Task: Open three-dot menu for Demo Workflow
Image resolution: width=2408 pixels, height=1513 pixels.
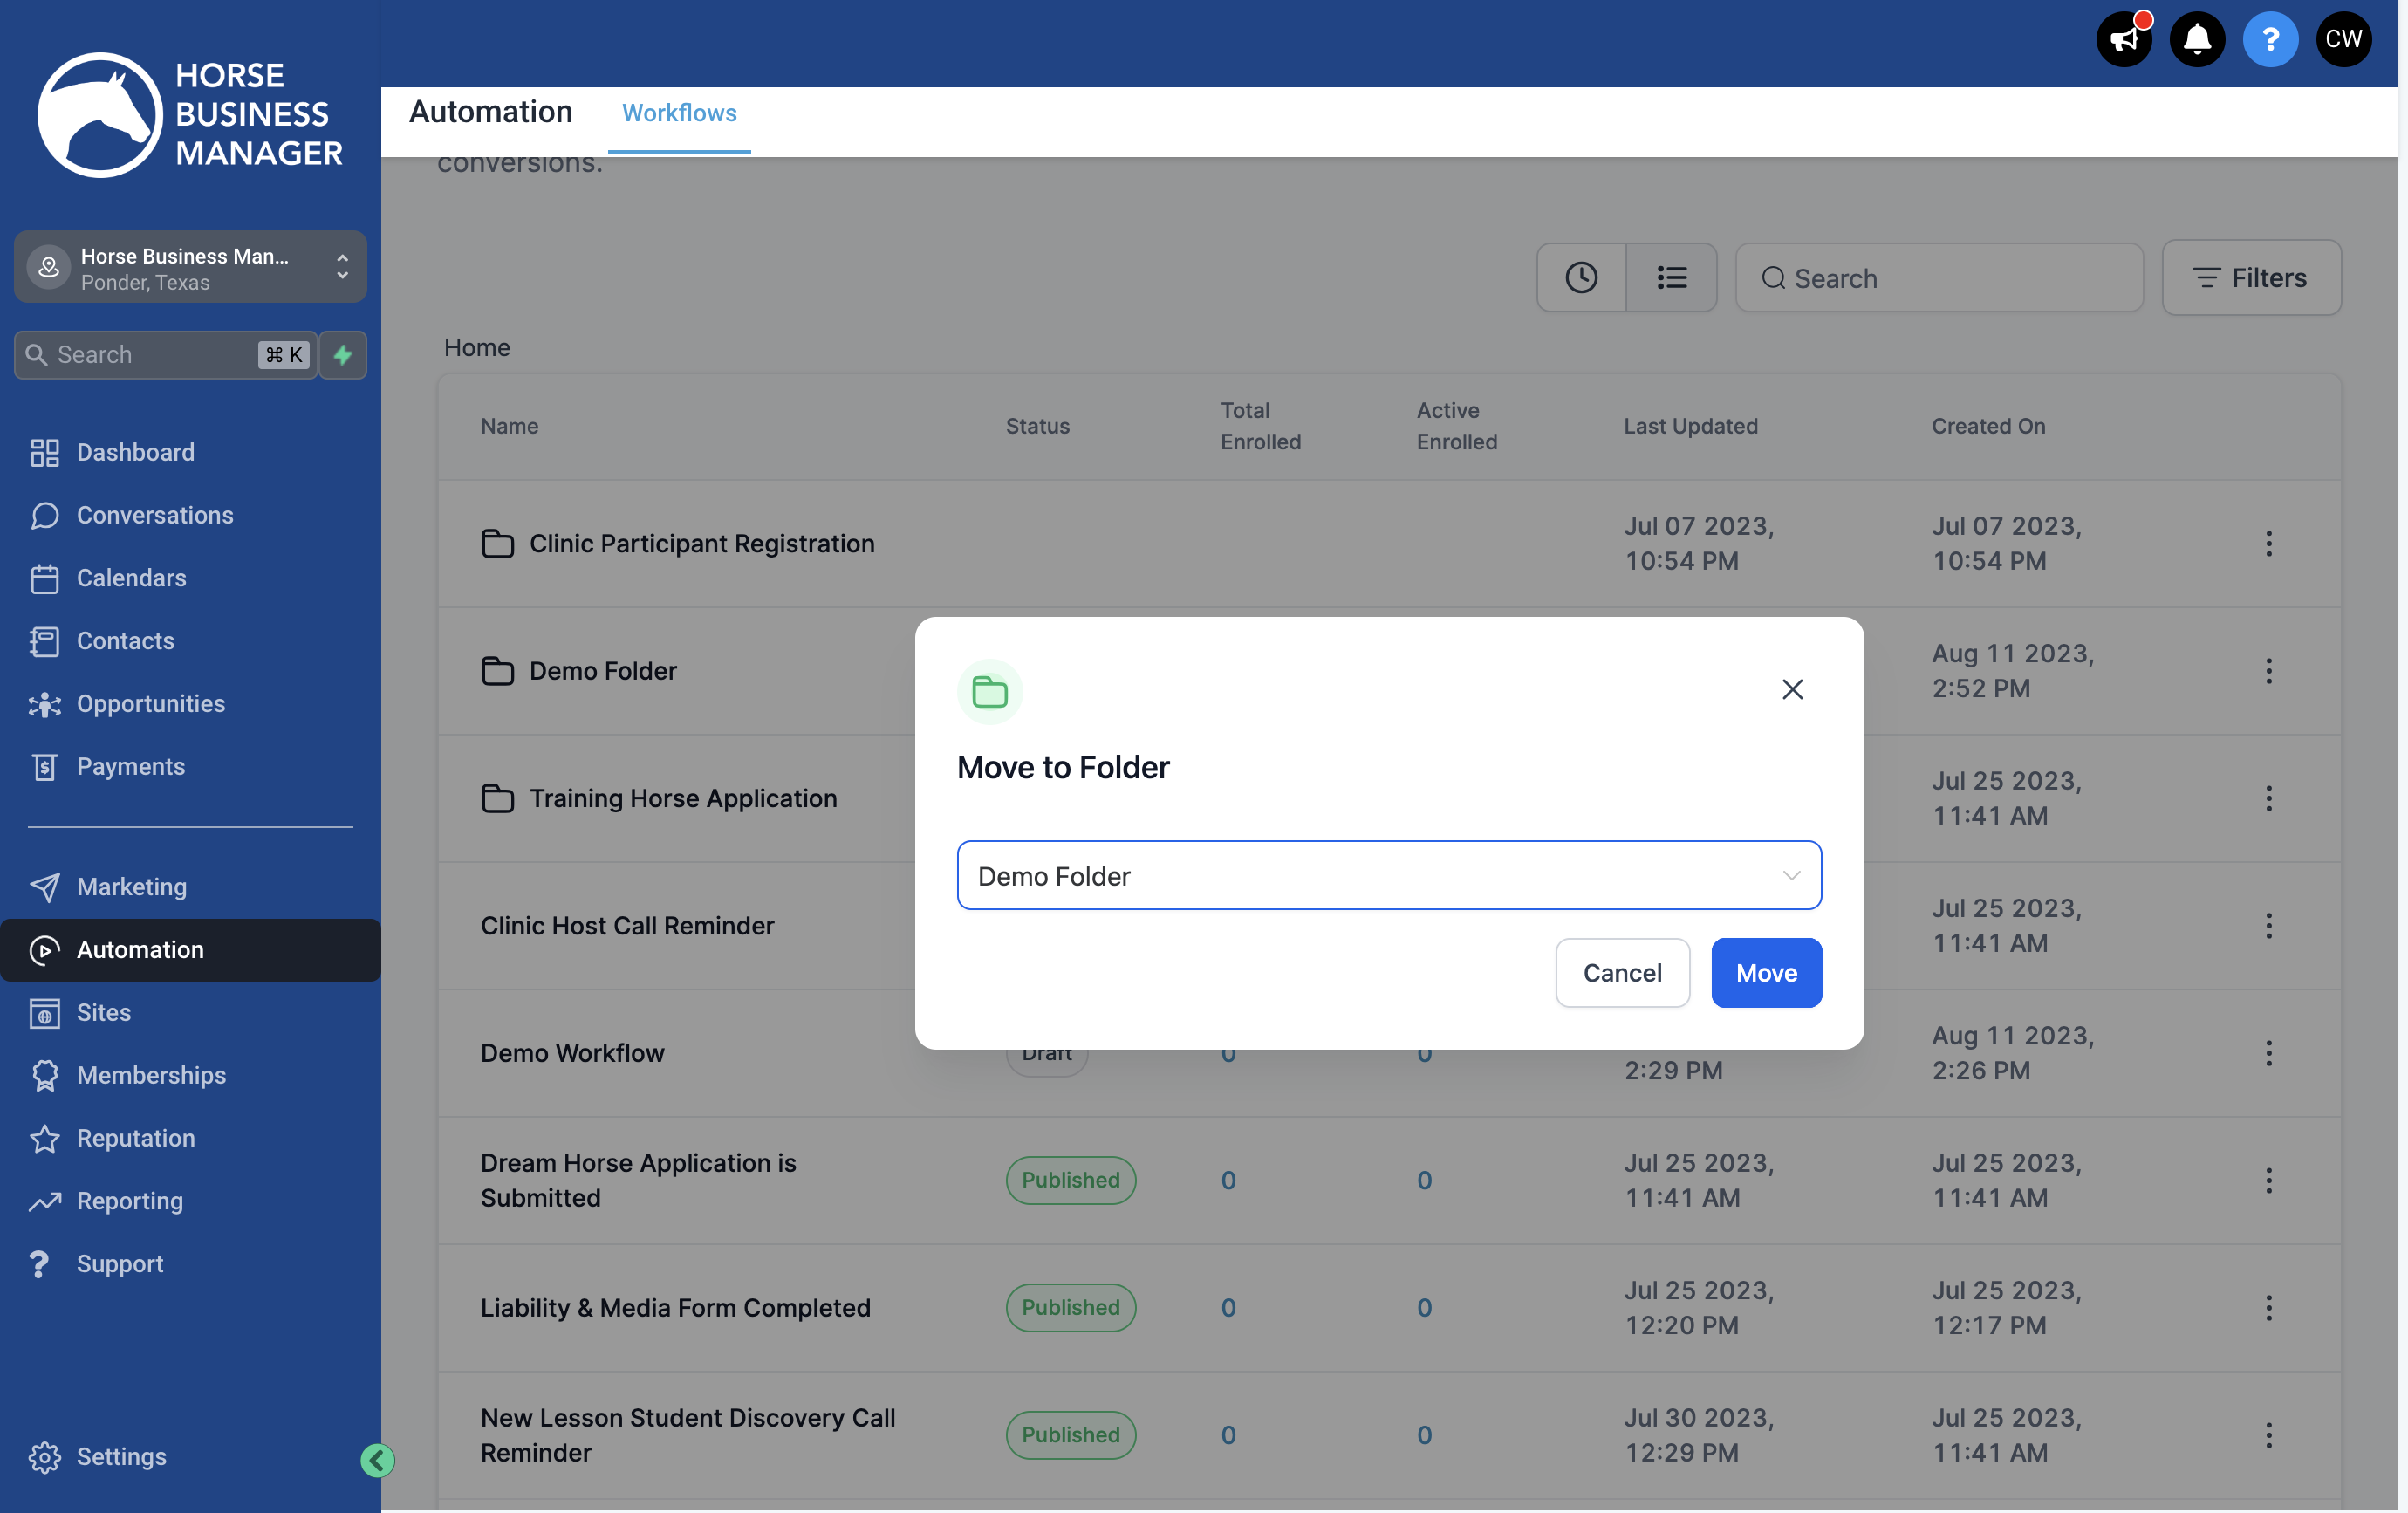Action: pyautogui.click(x=2268, y=1053)
